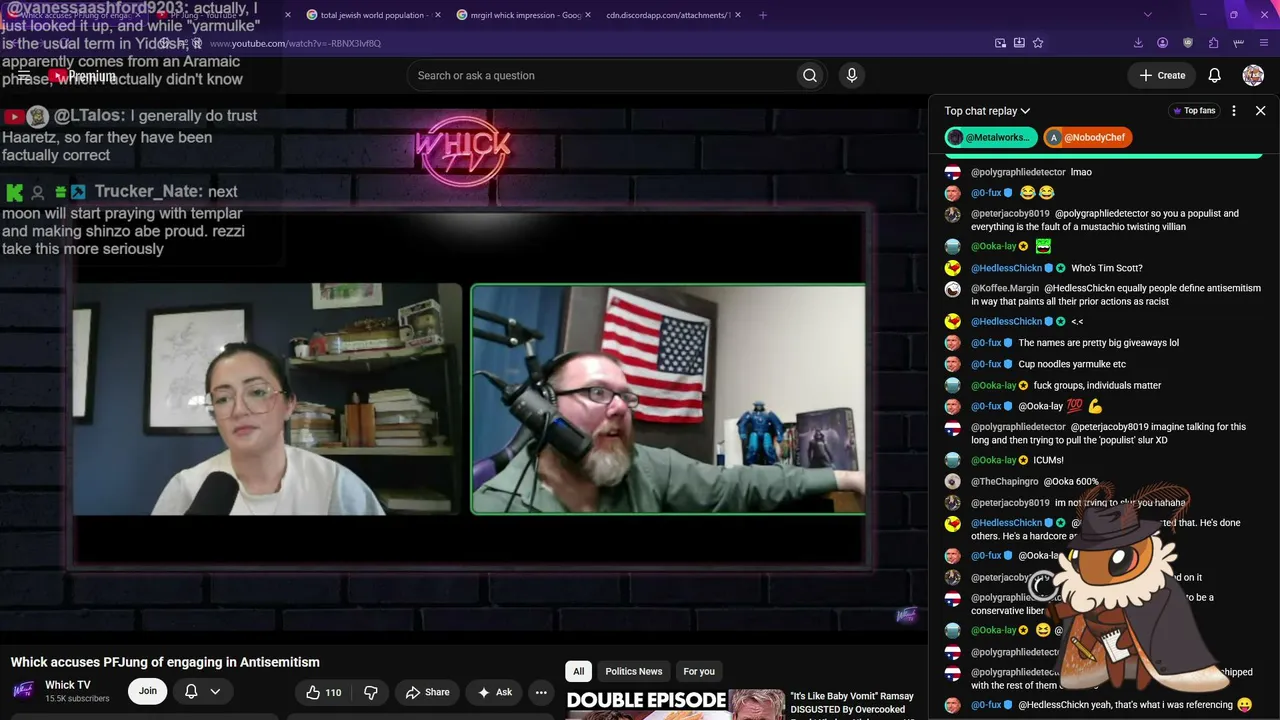The image size is (1280, 720).
Task: Open uBlock shield extension icon
Action: (x=1188, y=43)
